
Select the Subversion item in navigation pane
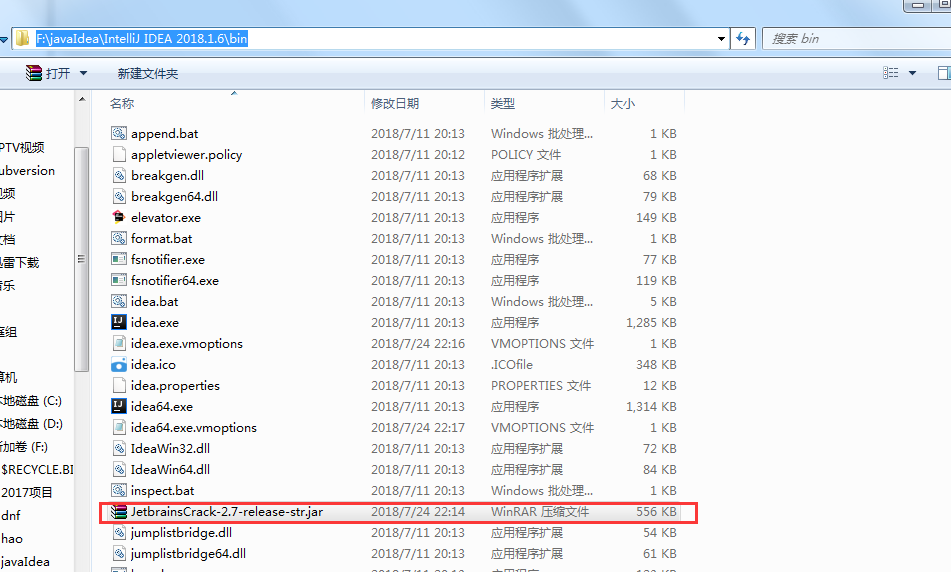click(x=27, y=170)
